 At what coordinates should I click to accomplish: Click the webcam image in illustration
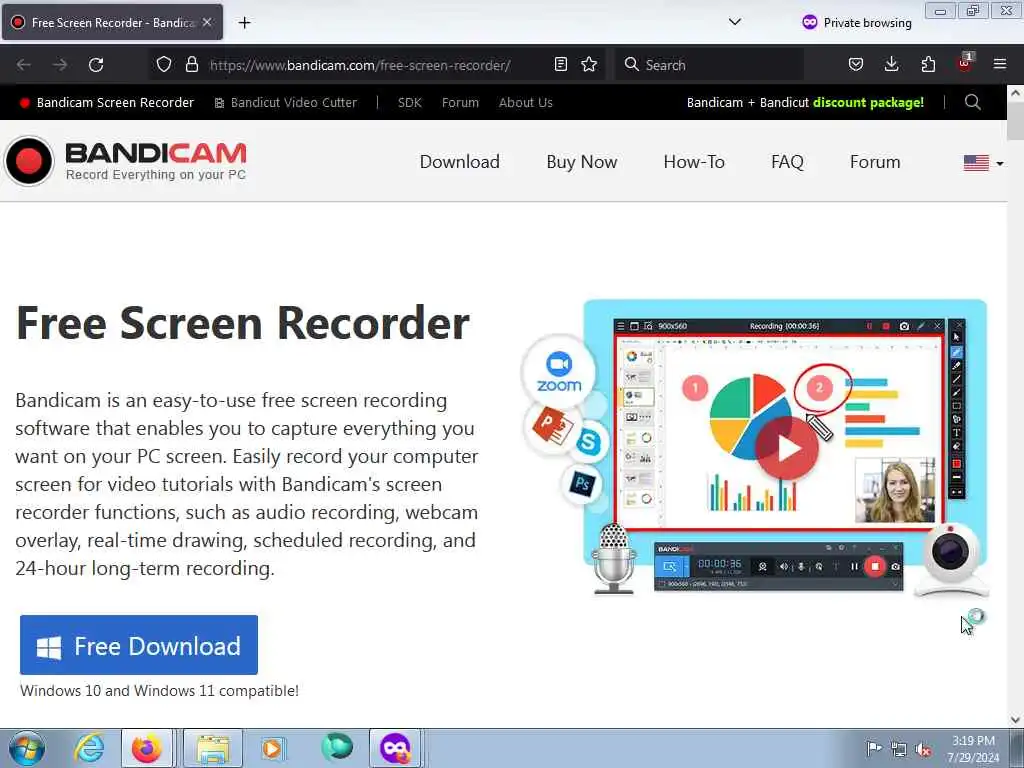pos(951,560)
